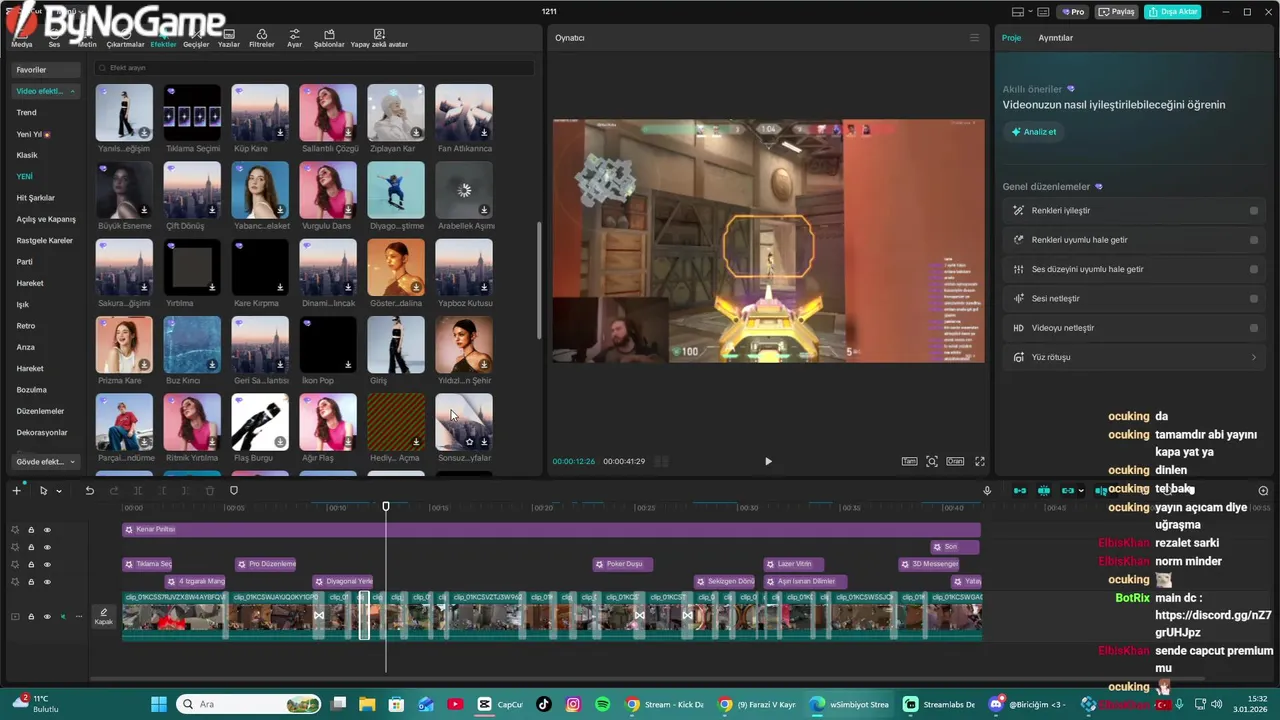Open the Filtreler filters panel
This screenshot has width=1280, height=720.
tap(261, 39)
